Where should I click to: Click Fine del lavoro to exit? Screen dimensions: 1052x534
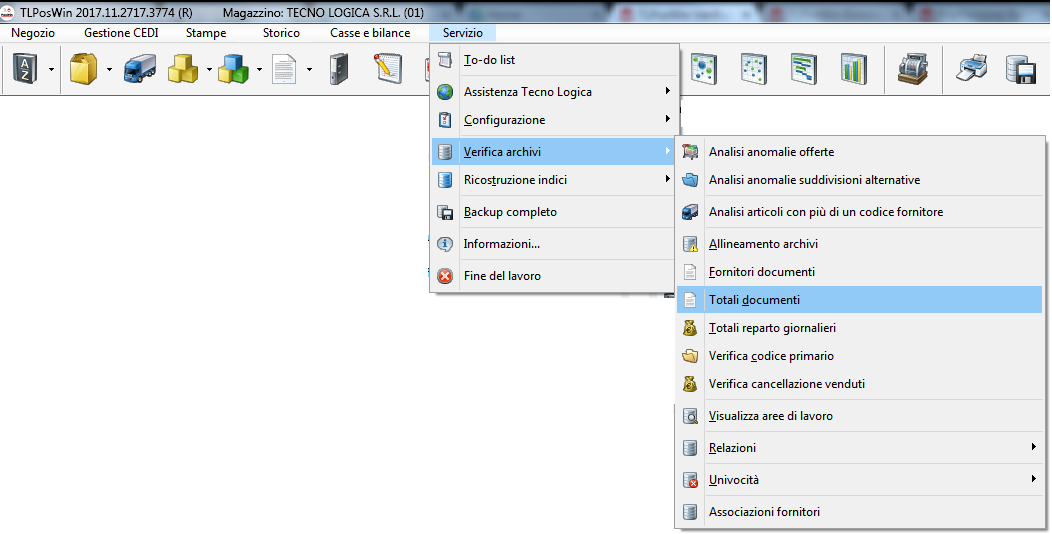[502, 276]
